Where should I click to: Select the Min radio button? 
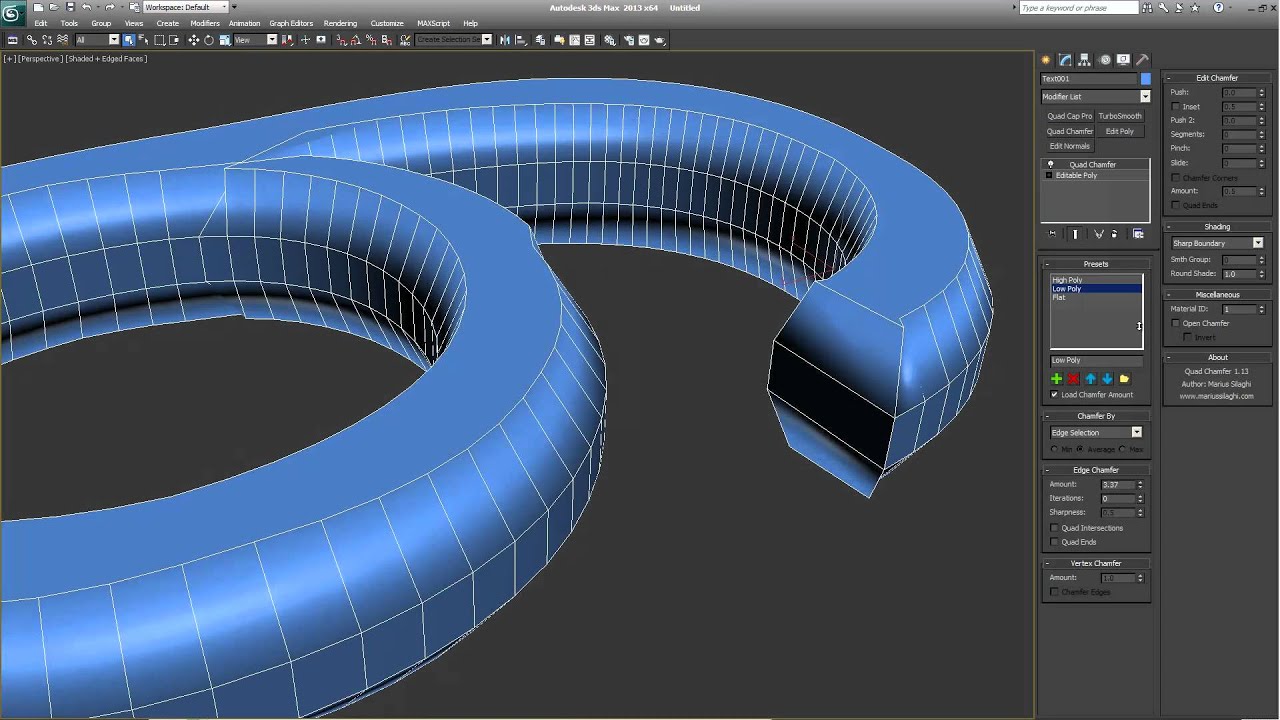point(1054,449)
